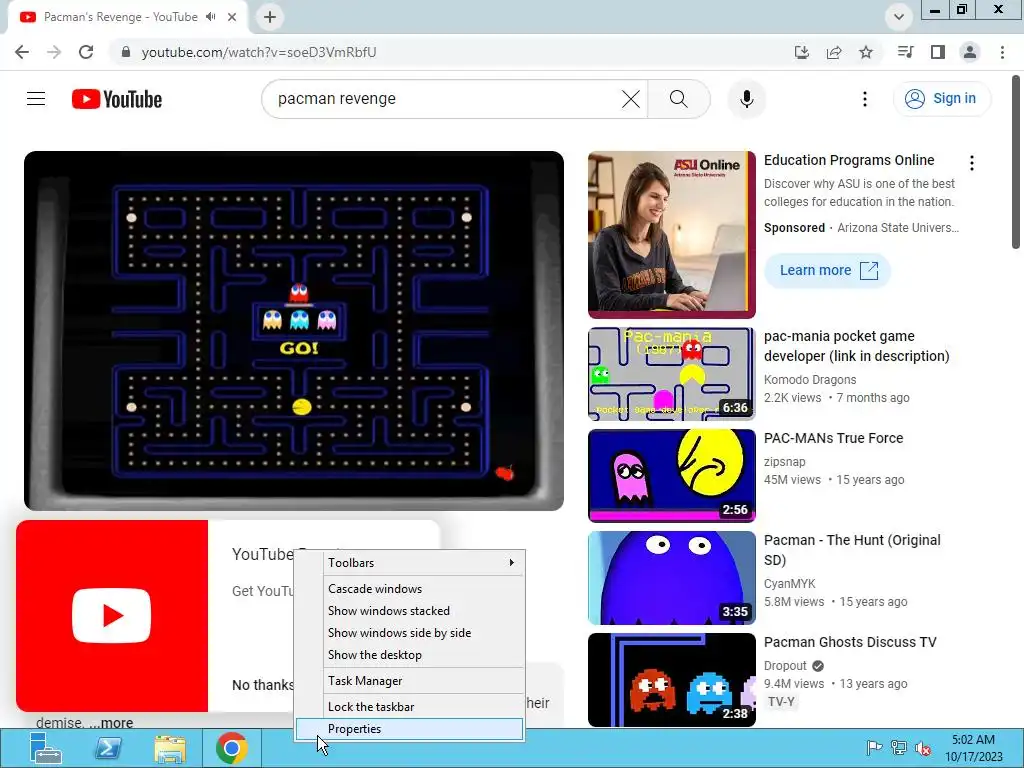Toggle Chrome side panel
The width and height of the screenshot is (1024, 768).
tap(938, 52)
